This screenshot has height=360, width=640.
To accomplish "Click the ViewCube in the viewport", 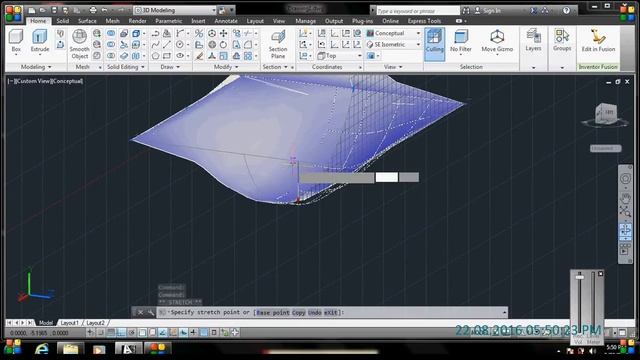I will (x=605, y=114).
